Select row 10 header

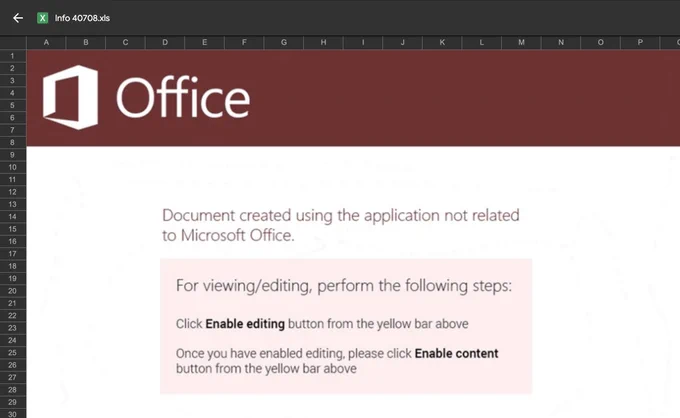[x=13, y=167]
